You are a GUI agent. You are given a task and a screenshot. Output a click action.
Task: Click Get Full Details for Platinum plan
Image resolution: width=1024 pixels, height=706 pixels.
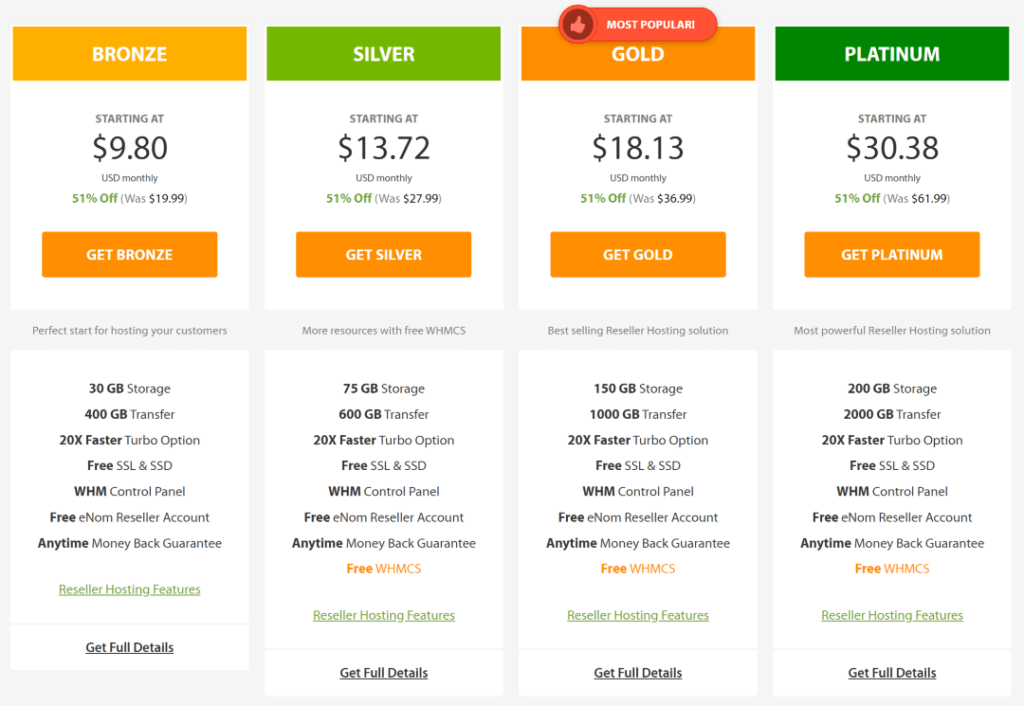pyautogui.click(x=891, y=672)
